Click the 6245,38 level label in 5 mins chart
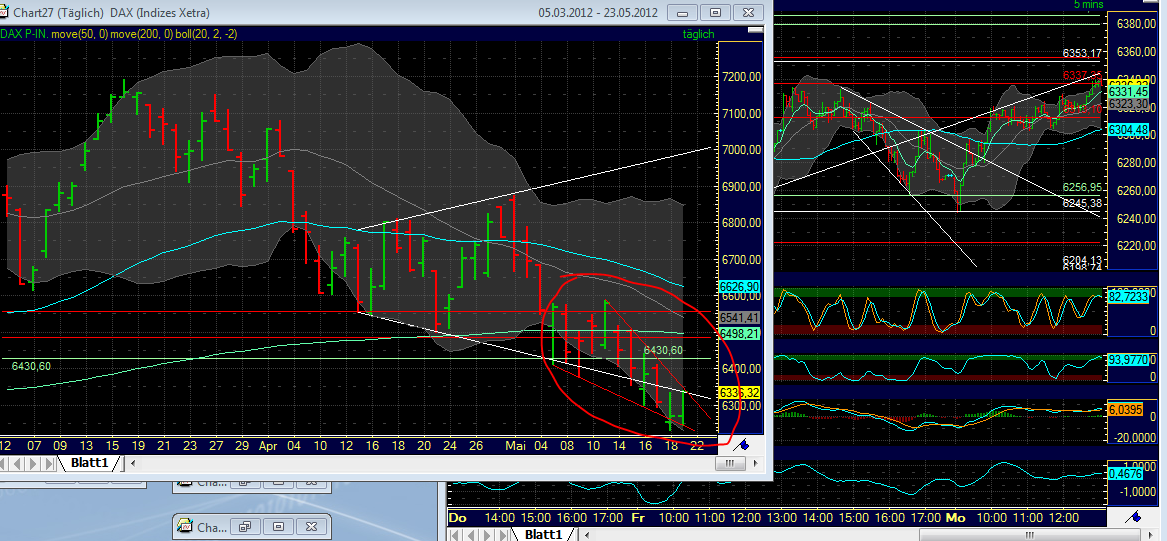The width and height of the screenshot is (1167, 541). [1082, 203]
